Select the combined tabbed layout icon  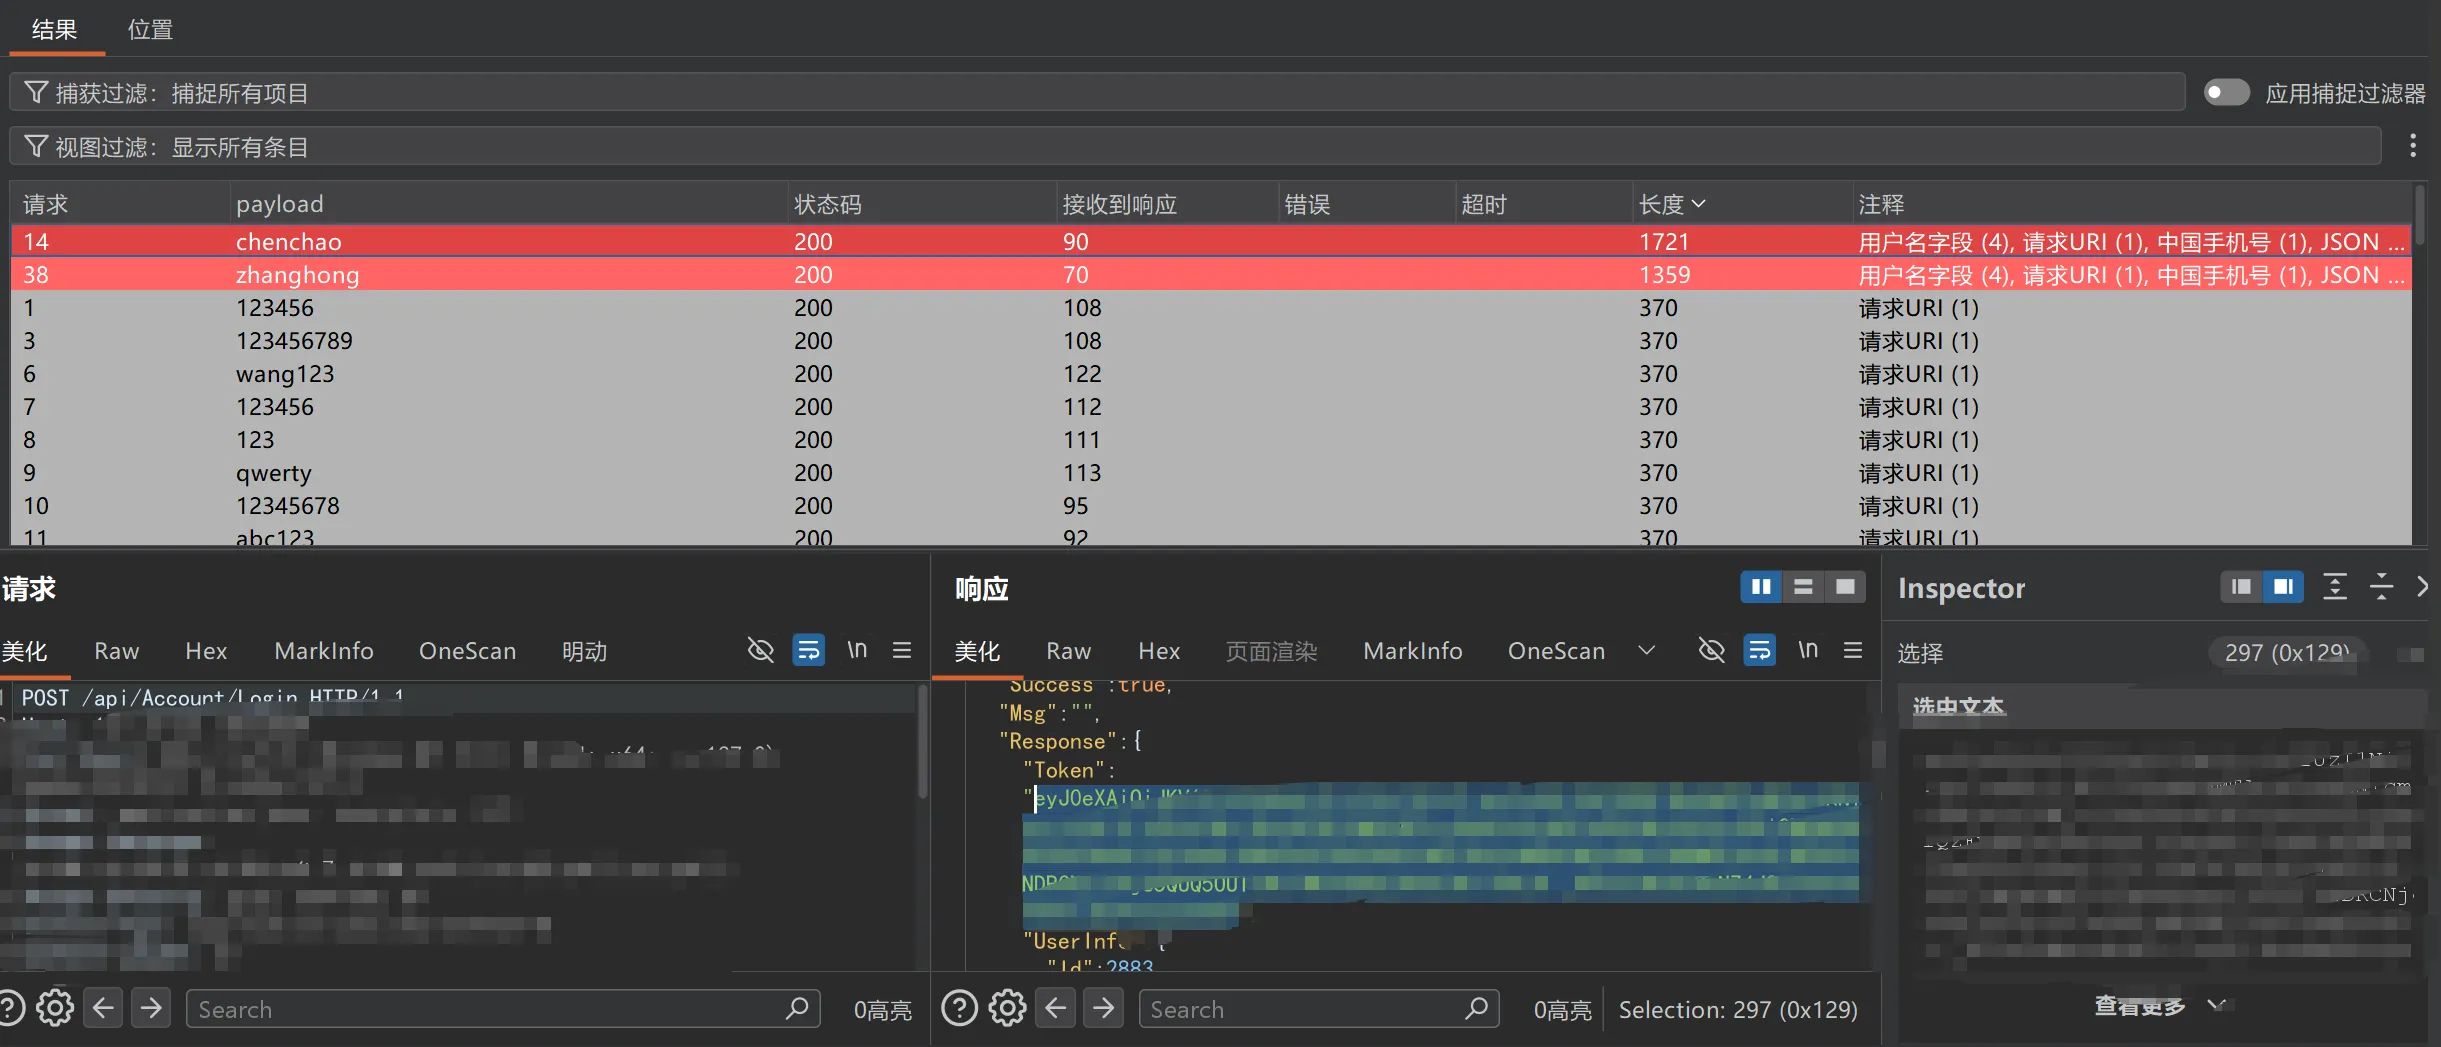[1845, 587]
